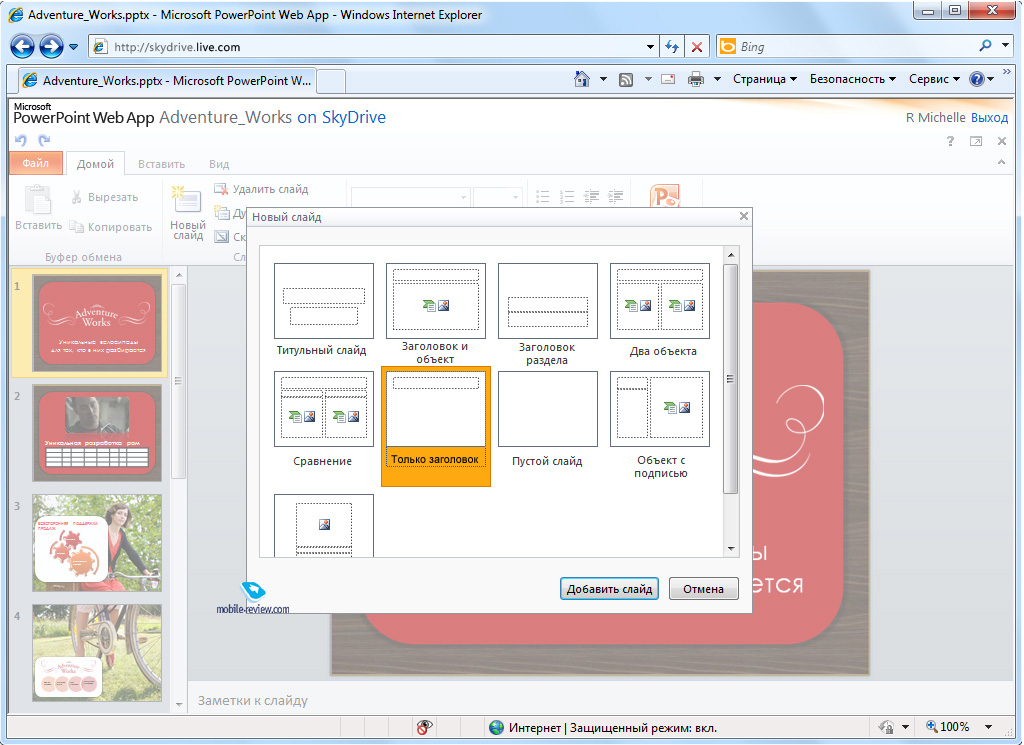Select slide 4 thumbnail with bicycle
This screenshot has height=745, width=1024.
97,653
